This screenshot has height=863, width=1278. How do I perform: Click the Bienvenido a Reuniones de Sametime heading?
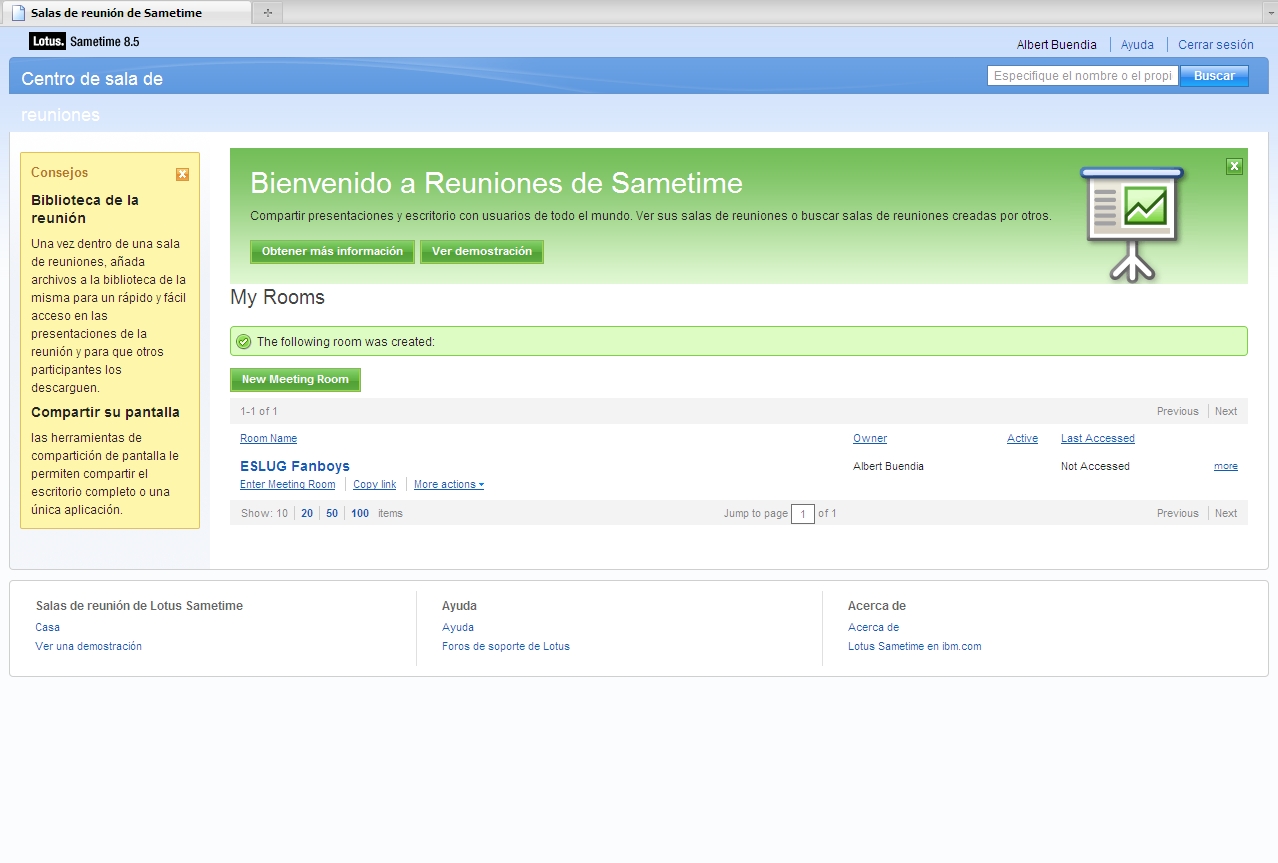(x=496, y=183)
